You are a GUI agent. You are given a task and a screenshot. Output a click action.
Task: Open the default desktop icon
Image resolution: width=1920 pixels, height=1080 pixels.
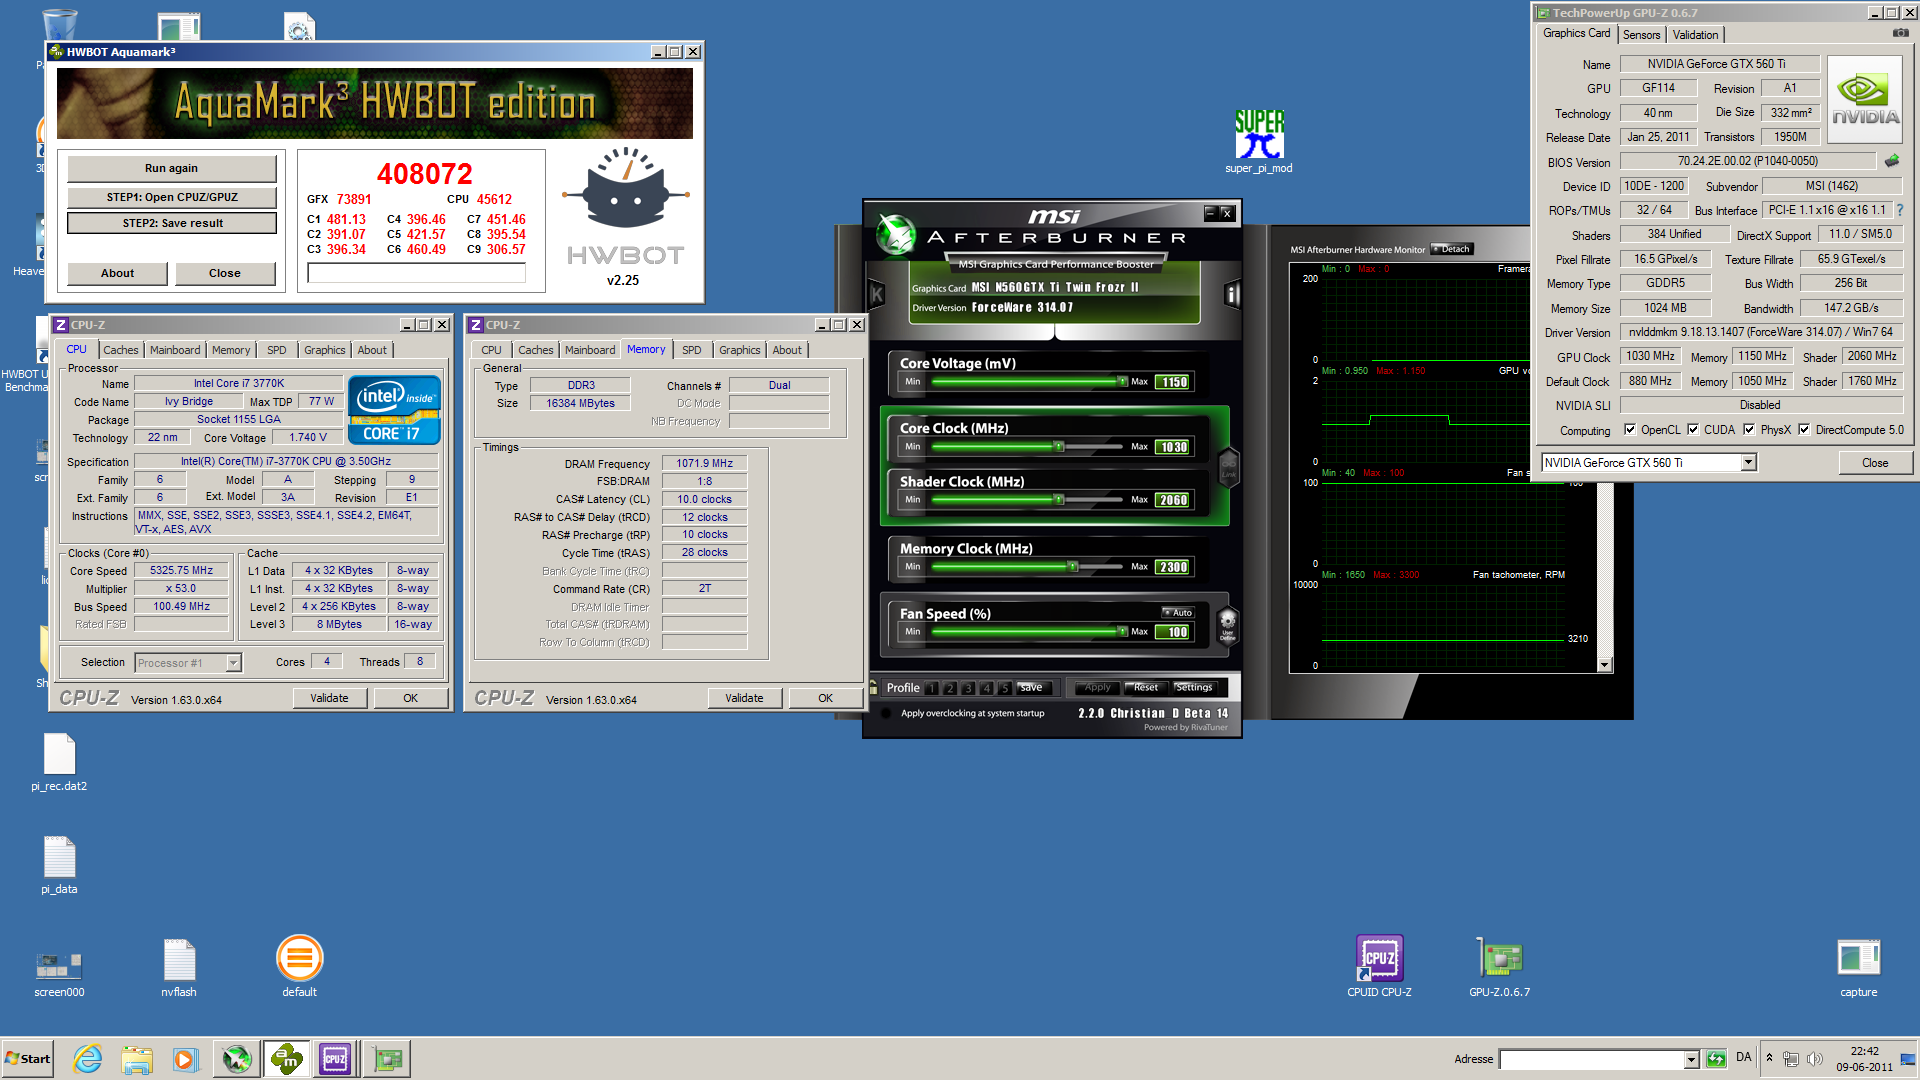tap(299, 966)
